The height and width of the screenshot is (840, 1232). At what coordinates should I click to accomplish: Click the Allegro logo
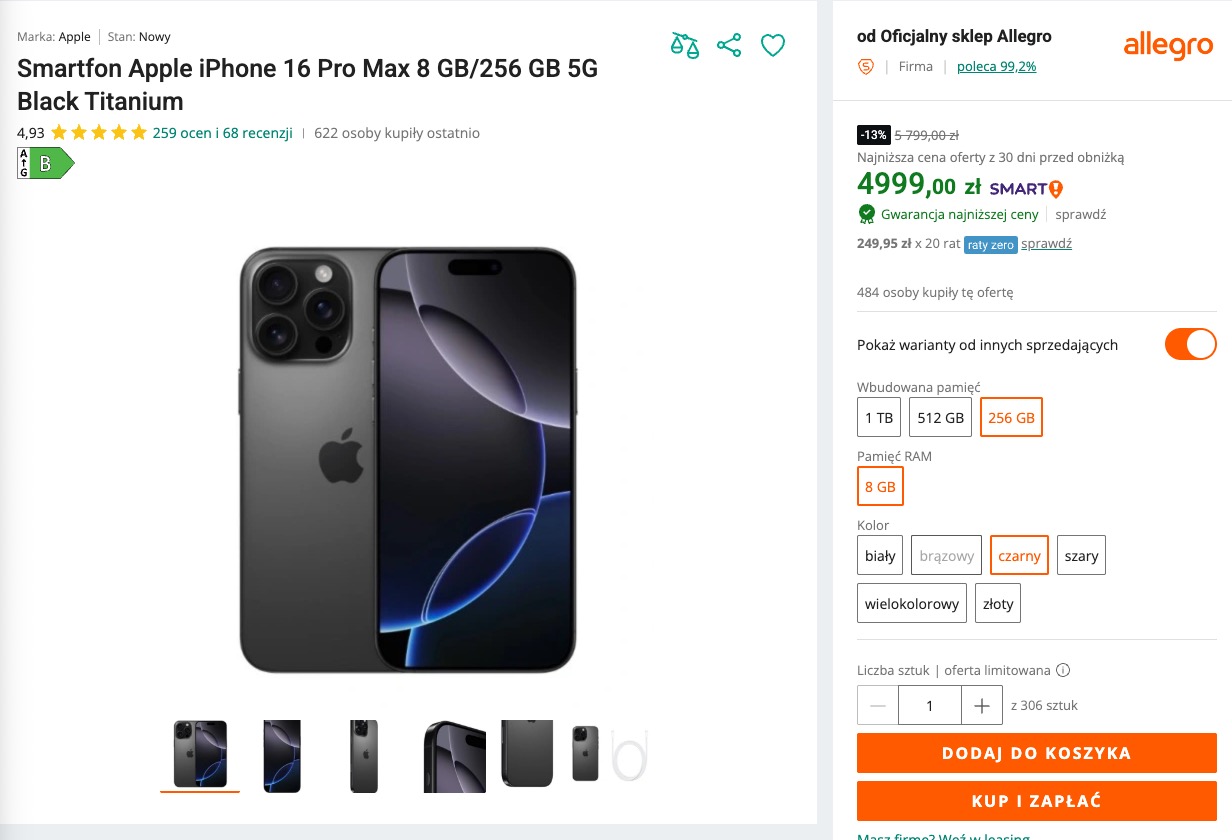point(1168,44)
